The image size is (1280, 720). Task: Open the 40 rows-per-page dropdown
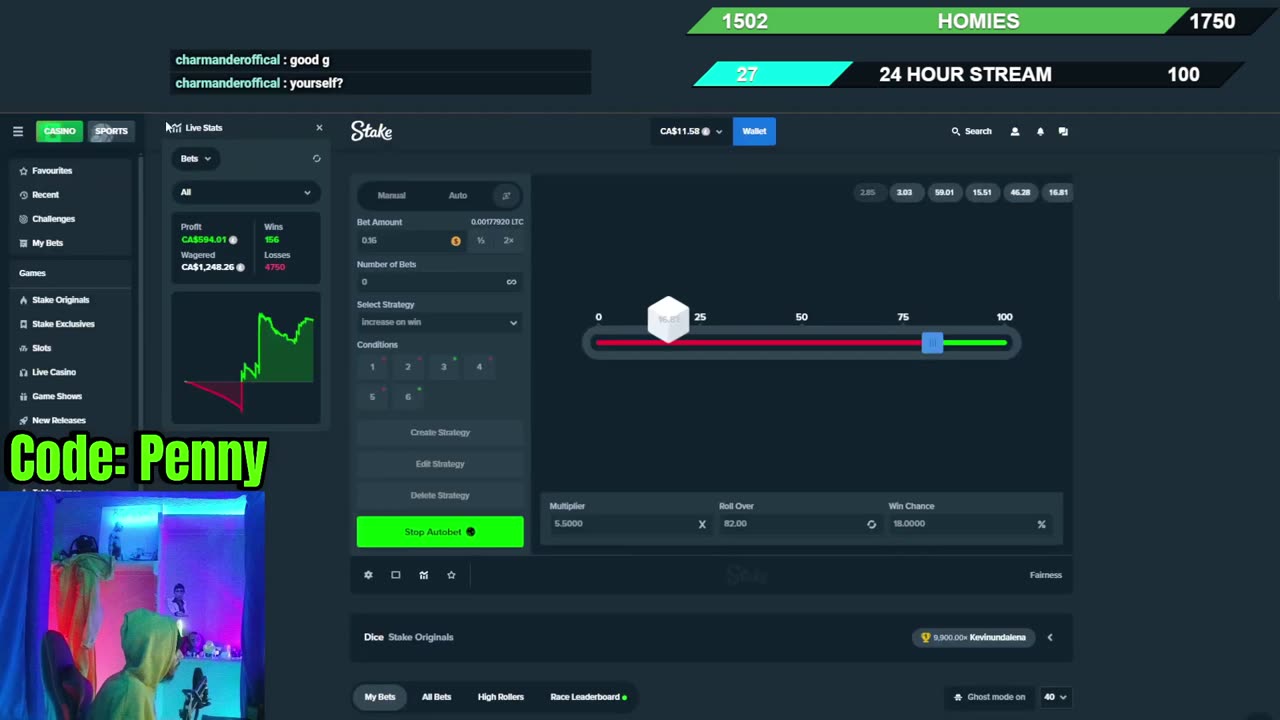coord(1055,697)
